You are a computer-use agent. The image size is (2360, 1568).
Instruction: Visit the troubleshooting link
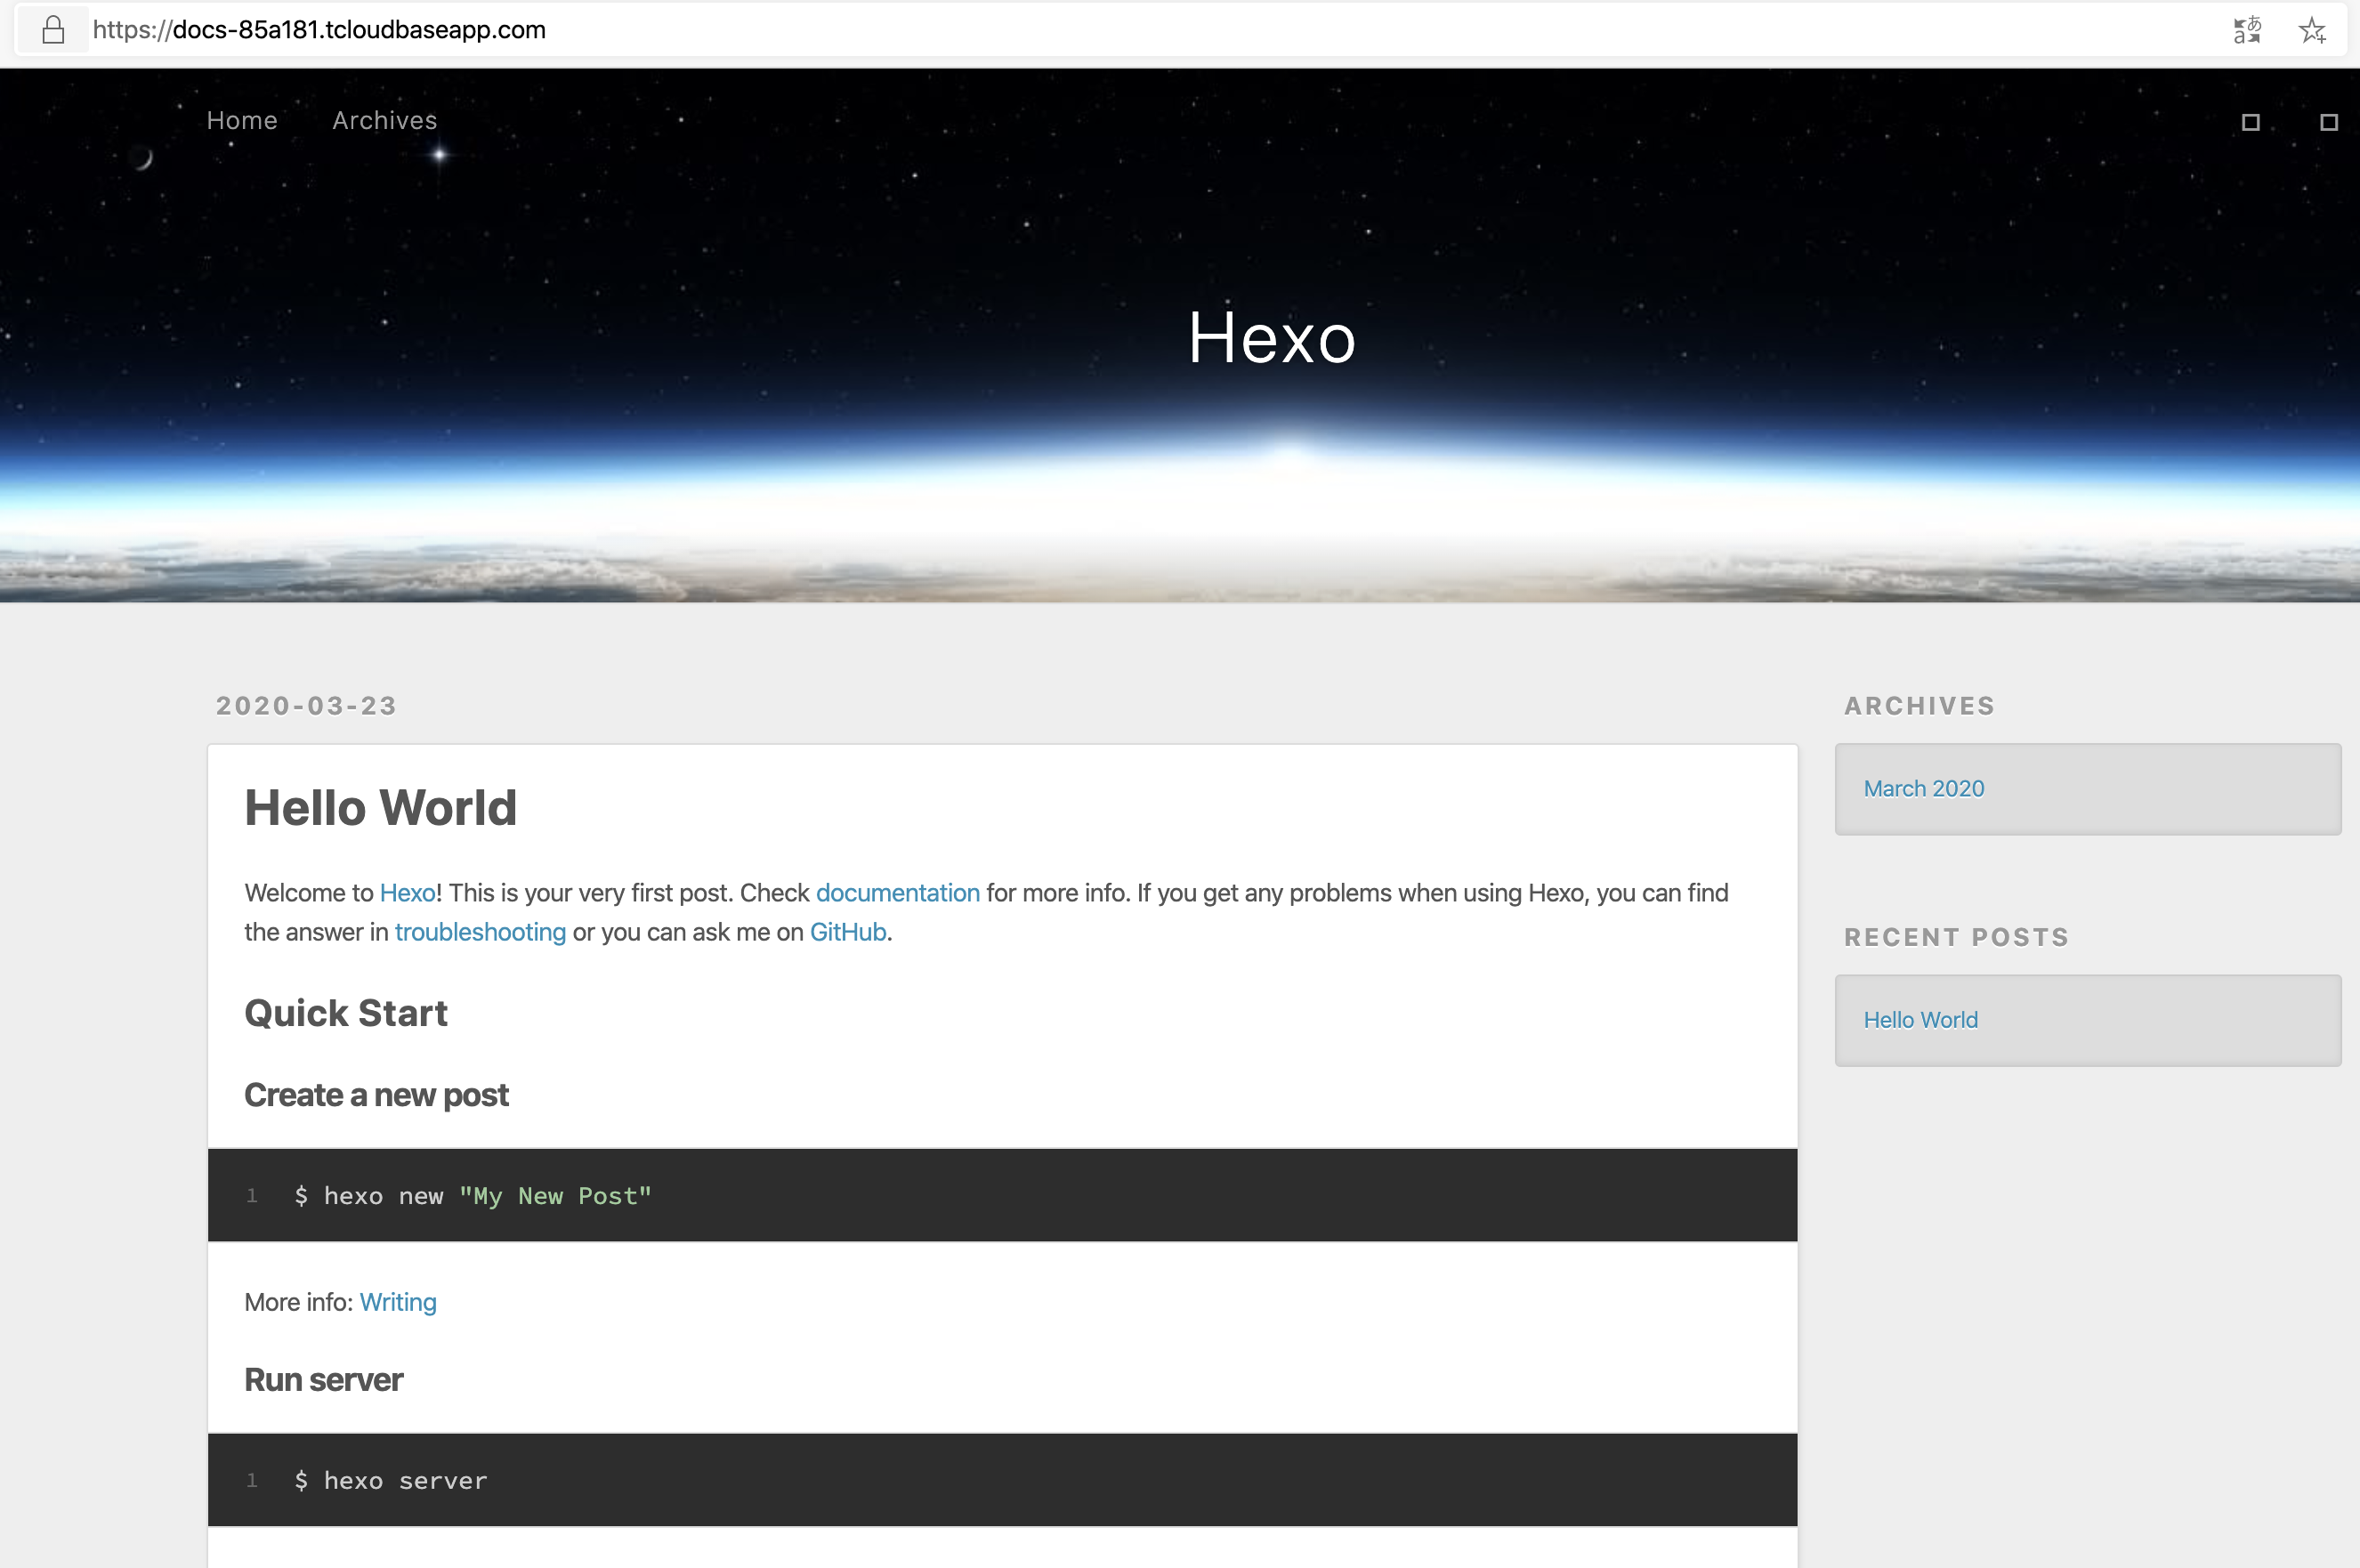(x=480, y=932)
